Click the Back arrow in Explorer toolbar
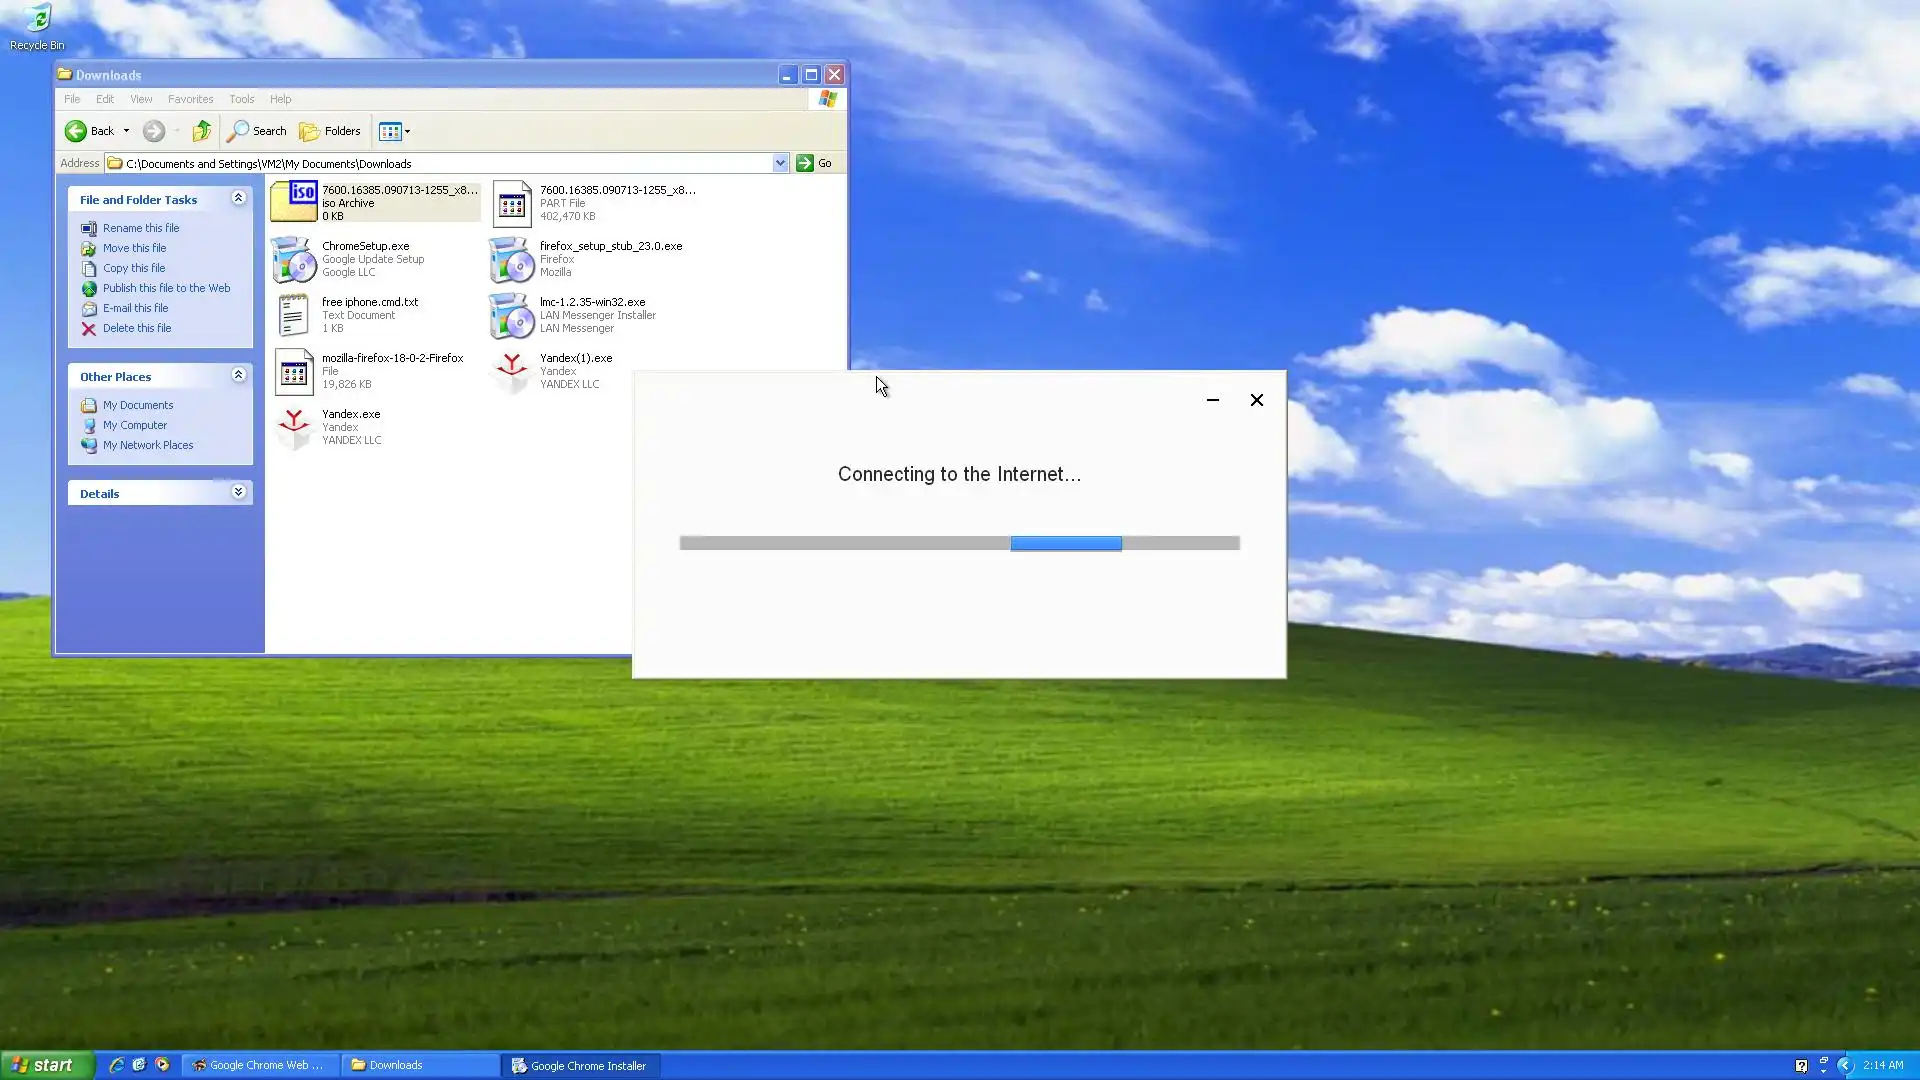 tap(76, 131)
